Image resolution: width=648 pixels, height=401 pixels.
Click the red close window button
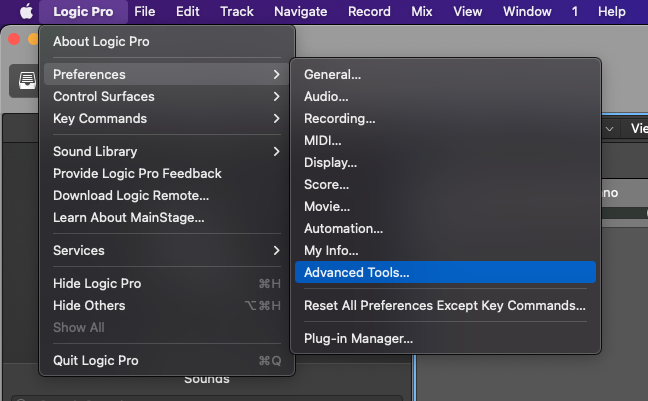14,39
